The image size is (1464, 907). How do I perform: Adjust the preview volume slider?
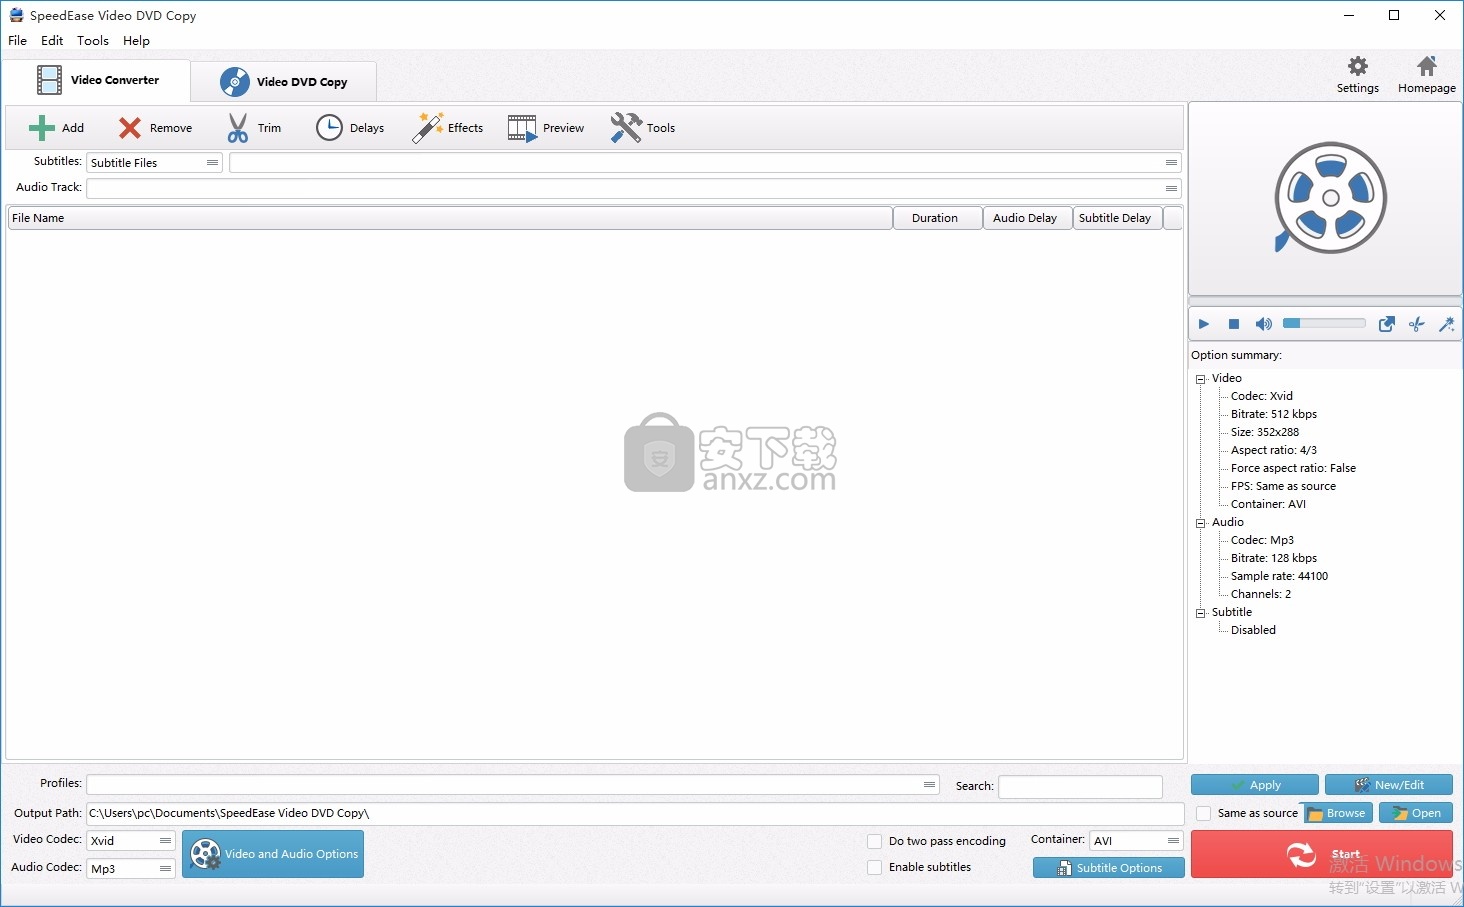tap(1324, 323)
